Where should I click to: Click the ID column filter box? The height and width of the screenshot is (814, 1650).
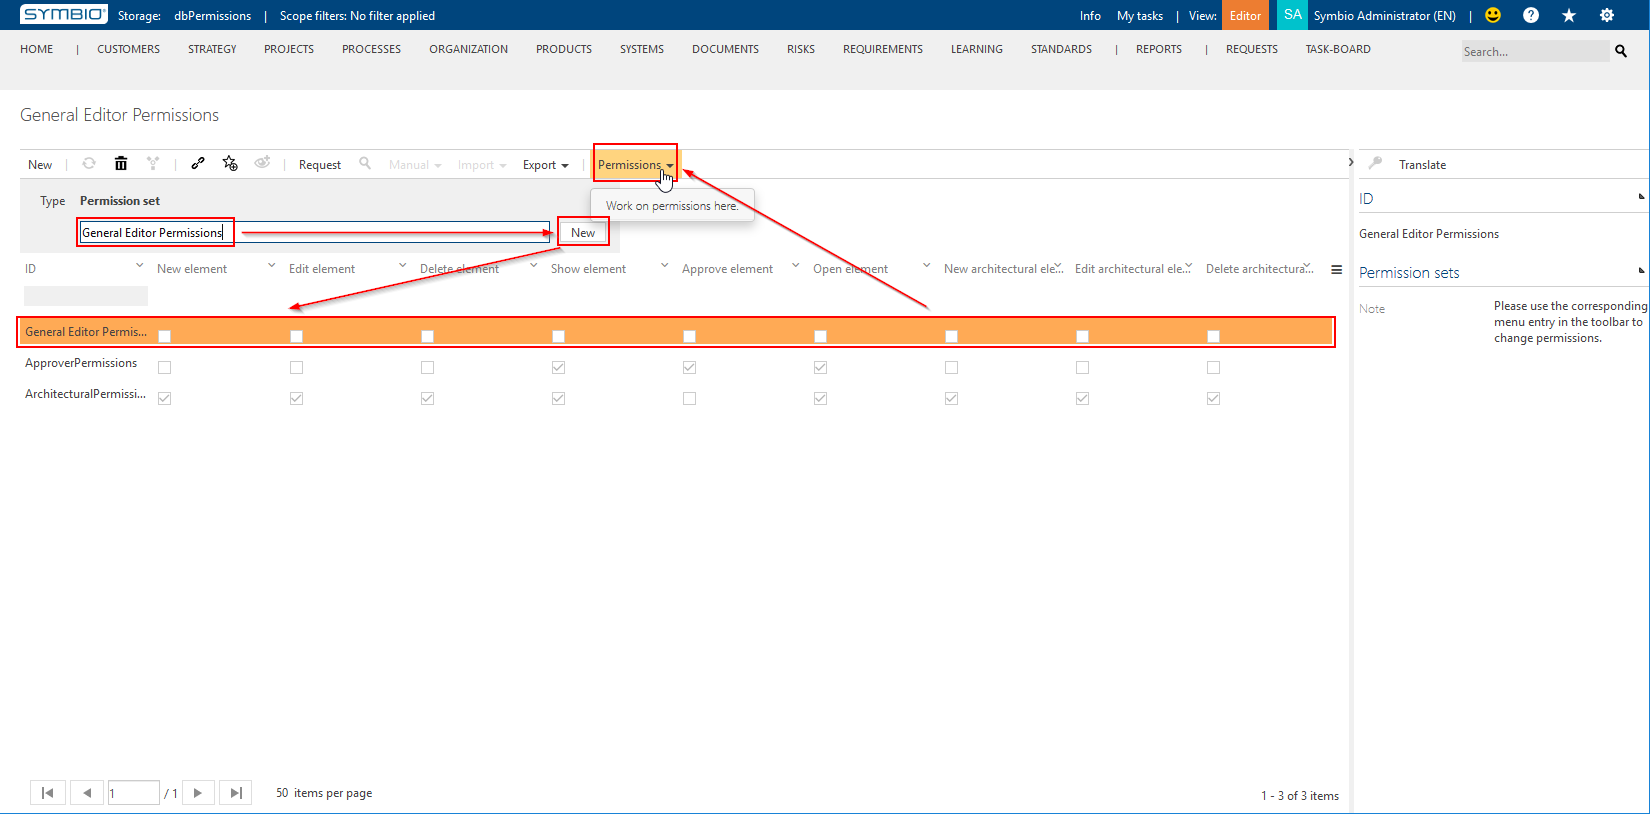[86, 296]
